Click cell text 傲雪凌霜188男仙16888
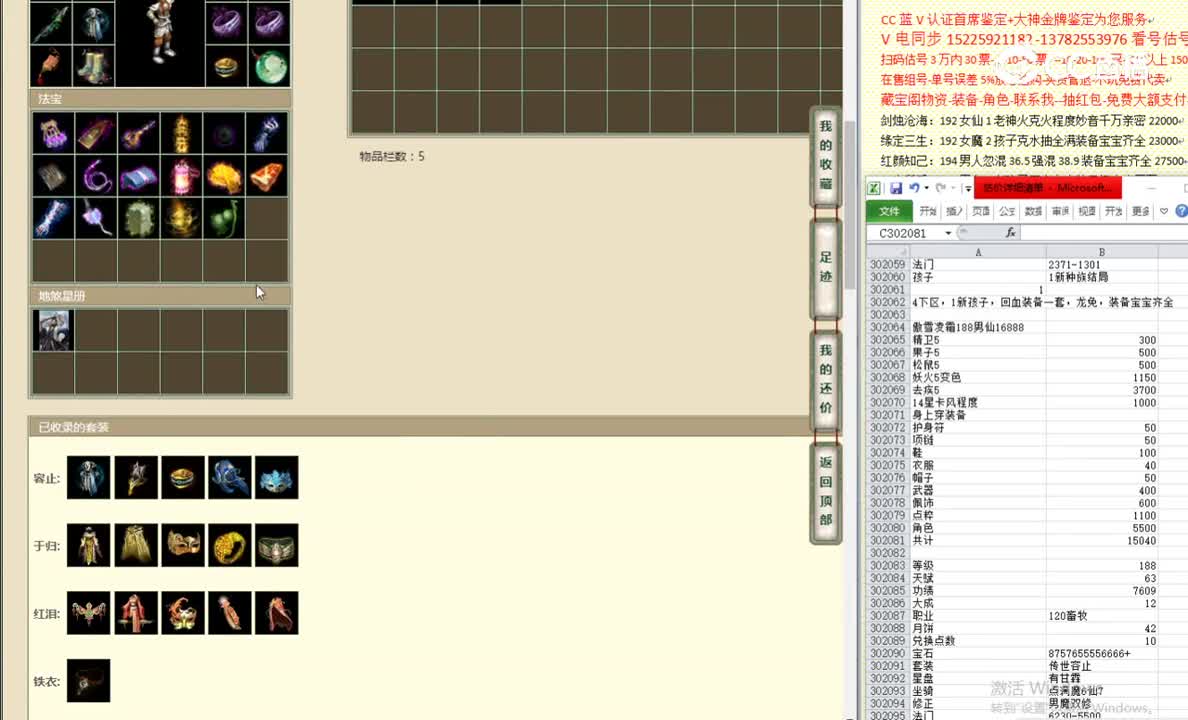This screenshot has width=1188, height=720. pyautogui.click(x=977, y=327)
